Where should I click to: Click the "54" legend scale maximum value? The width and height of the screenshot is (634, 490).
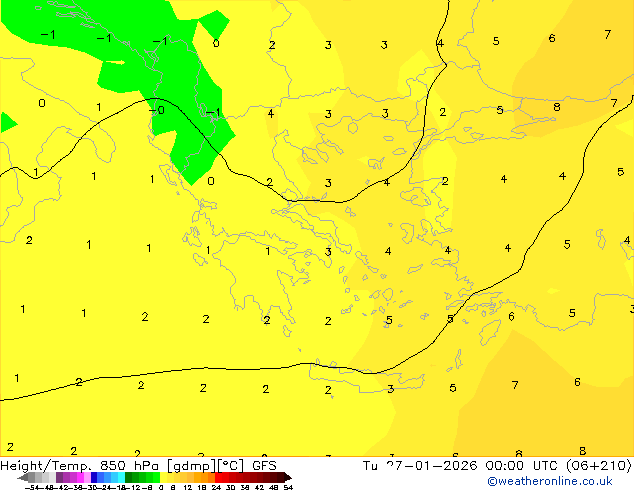point(288,487)
